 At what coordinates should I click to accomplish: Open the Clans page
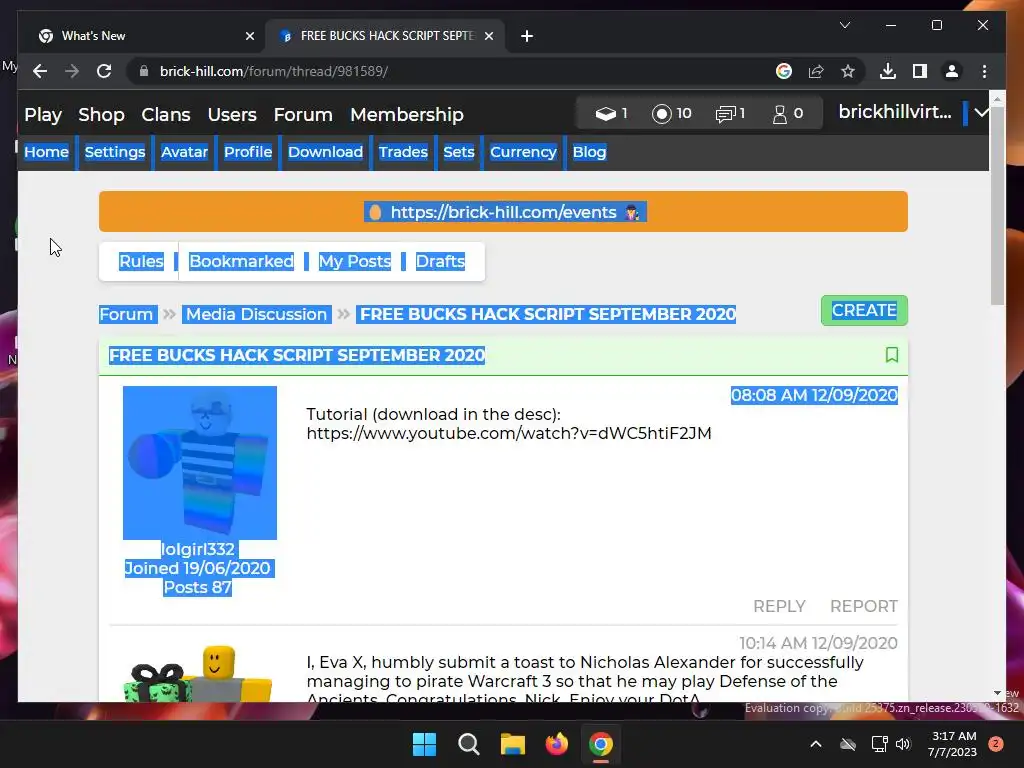point(166,114)
